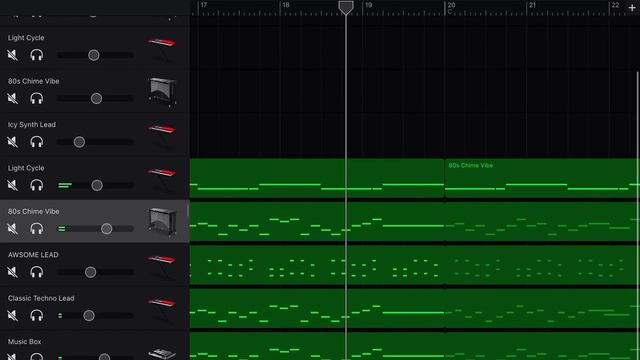Screen dimensions: 640x360
Task: Select the faded AWSOME LEAD region after bar 20
Action: coord(541,265)
